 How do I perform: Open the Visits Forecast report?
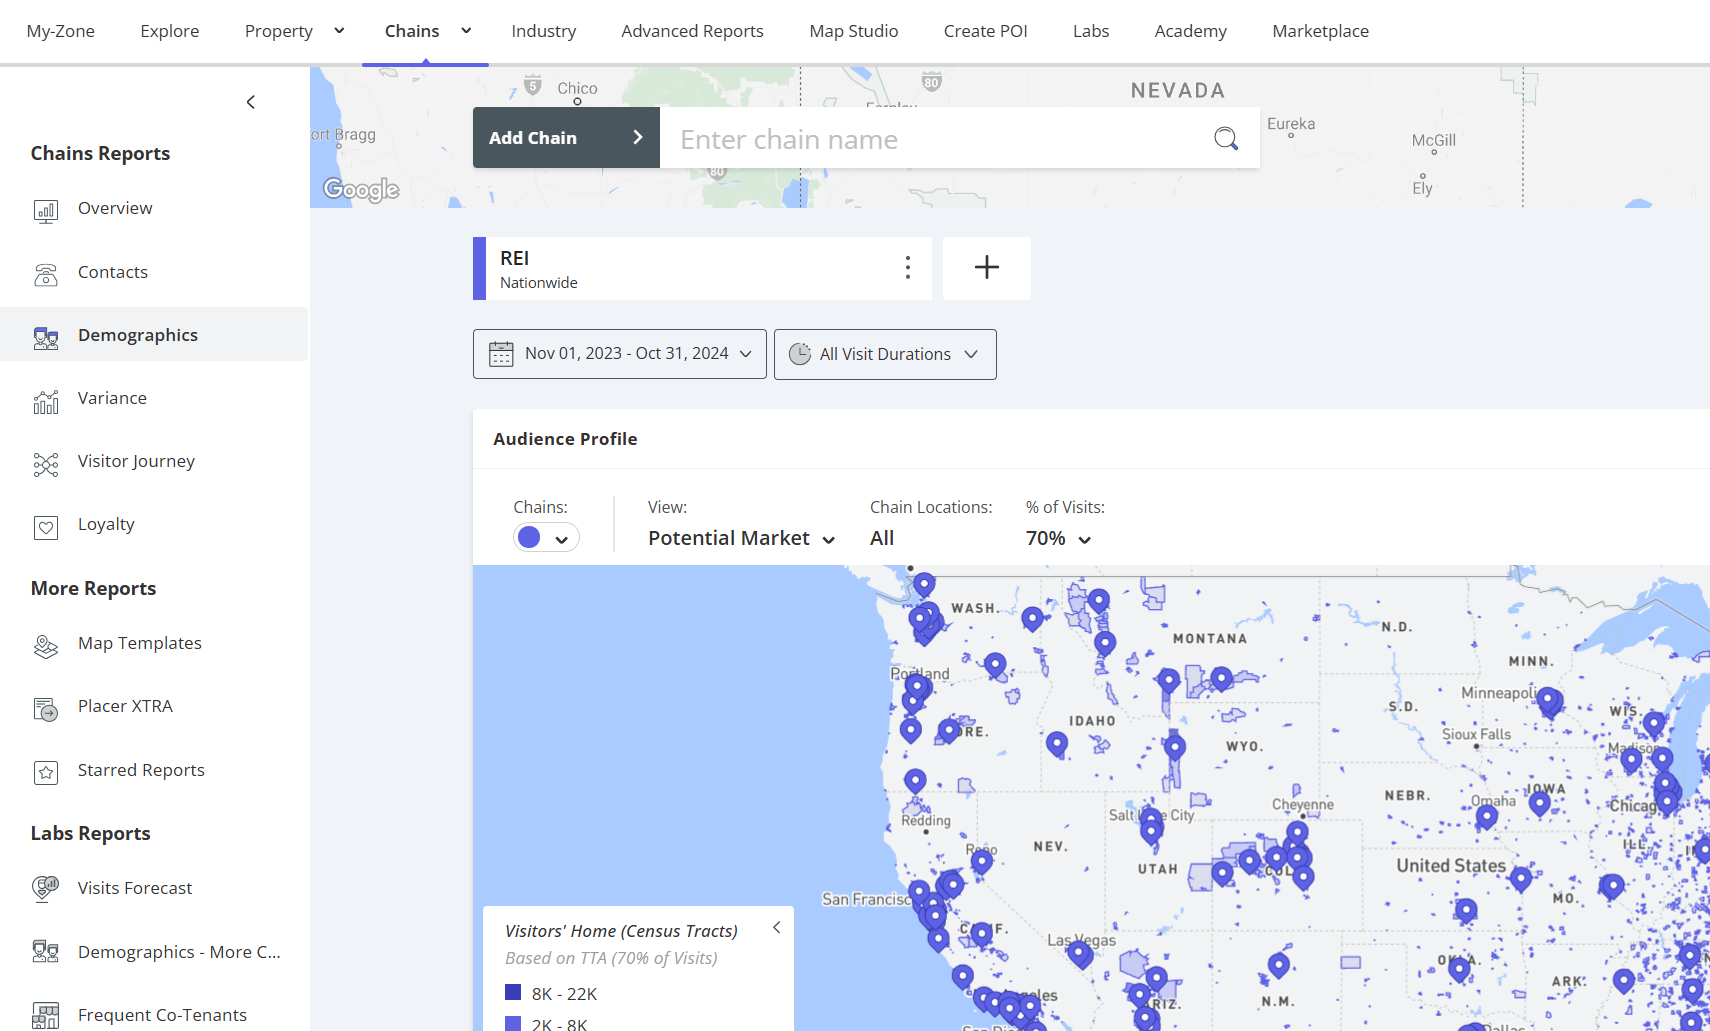[135, 888]
